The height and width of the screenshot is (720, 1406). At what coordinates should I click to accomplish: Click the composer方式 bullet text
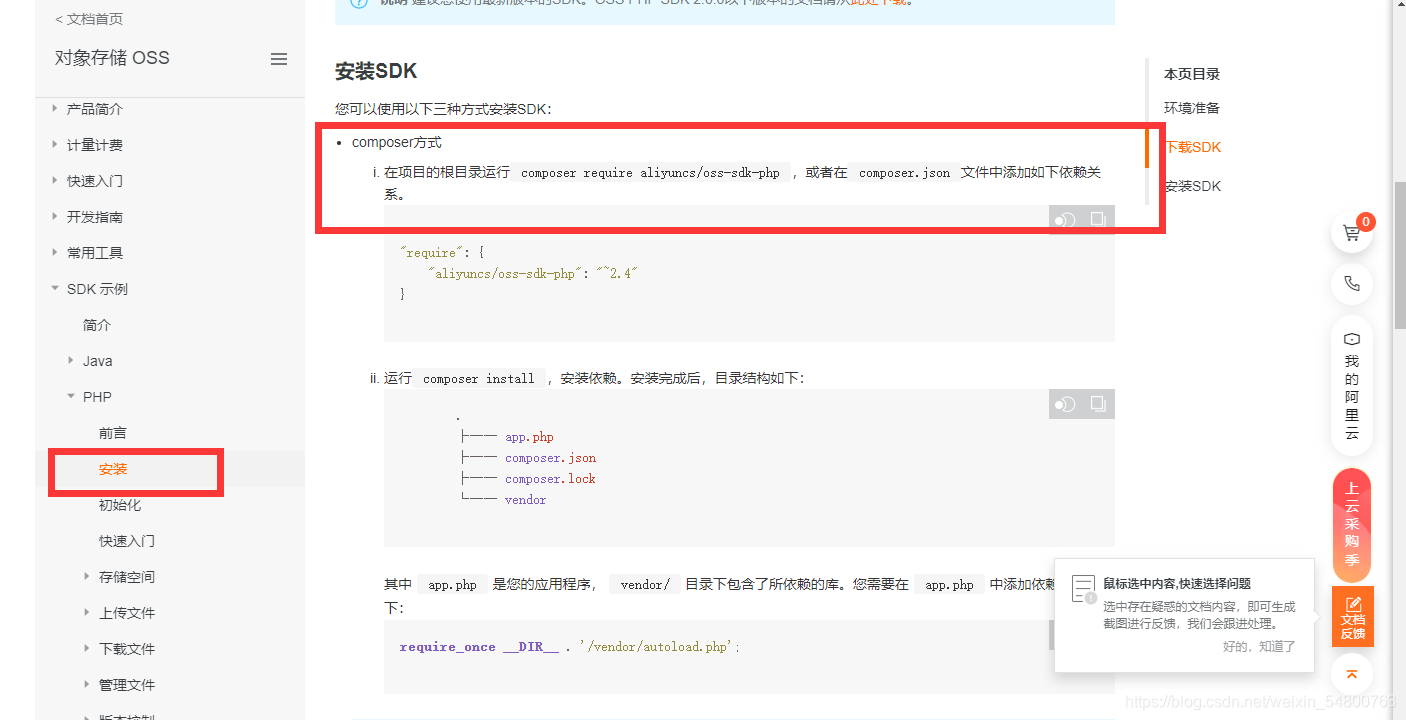tap(397, 143)
